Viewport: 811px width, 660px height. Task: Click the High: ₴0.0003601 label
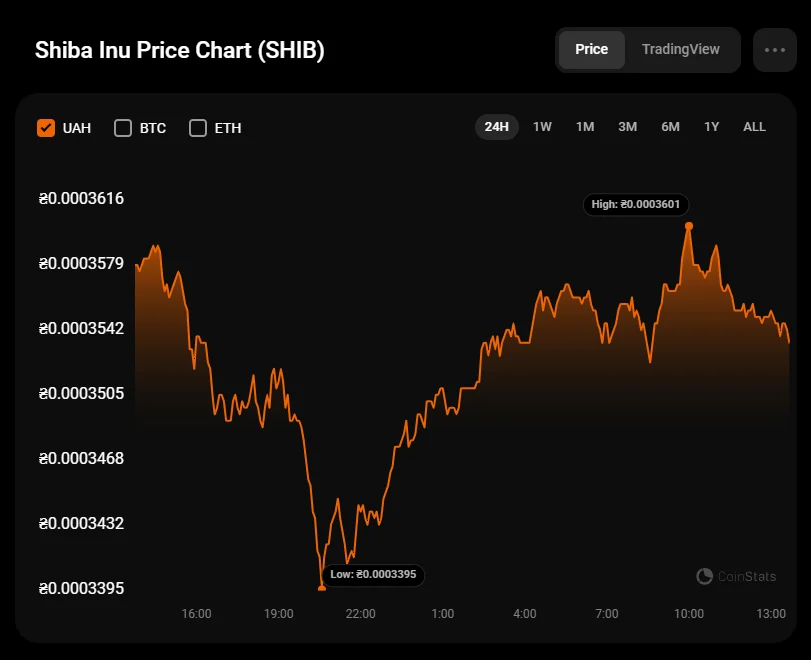tap(635, 204)
